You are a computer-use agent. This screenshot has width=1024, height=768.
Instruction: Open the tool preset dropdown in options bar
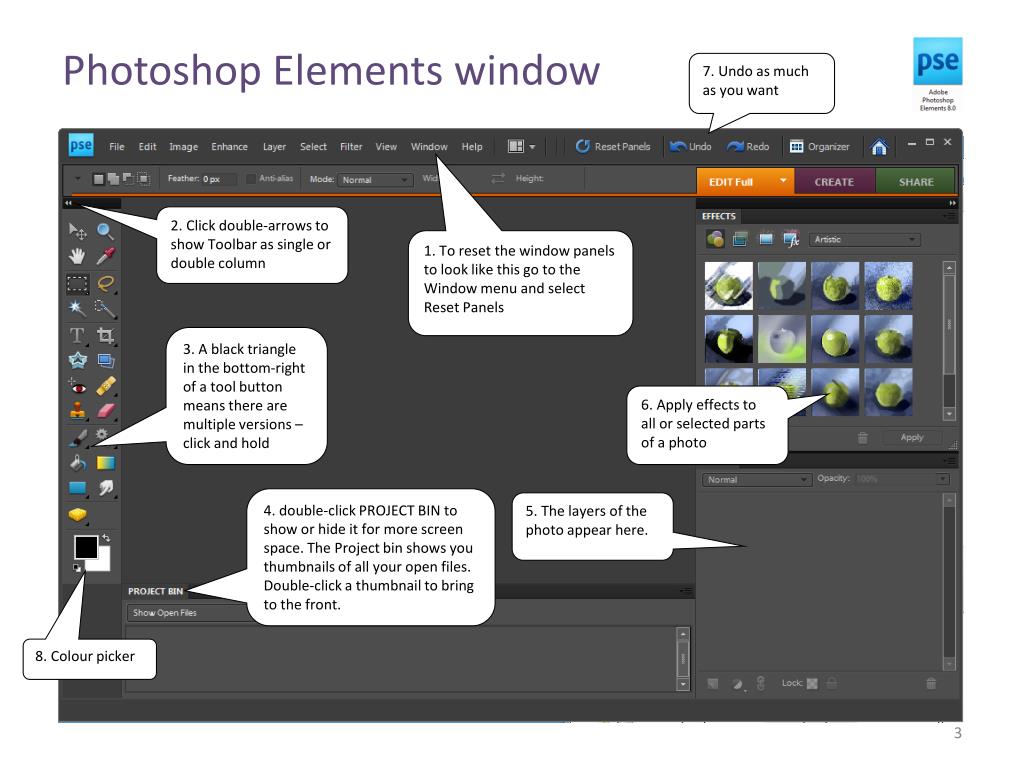click(x=77, y=178)
